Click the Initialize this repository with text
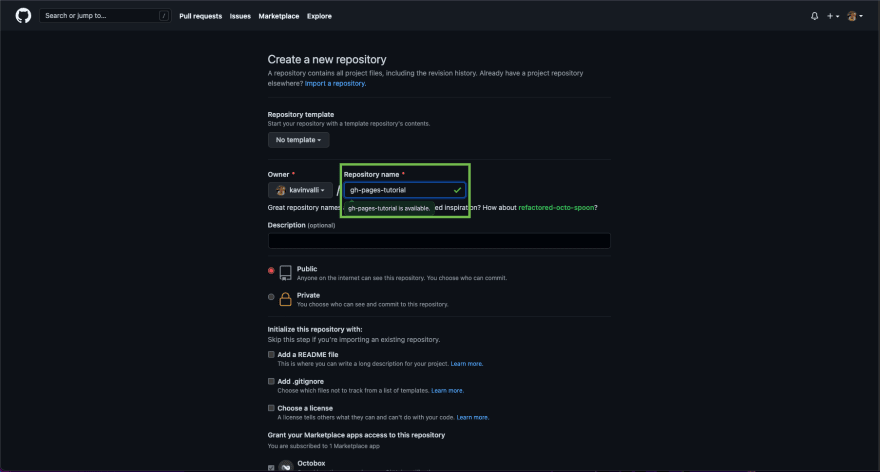 [315, 329]
